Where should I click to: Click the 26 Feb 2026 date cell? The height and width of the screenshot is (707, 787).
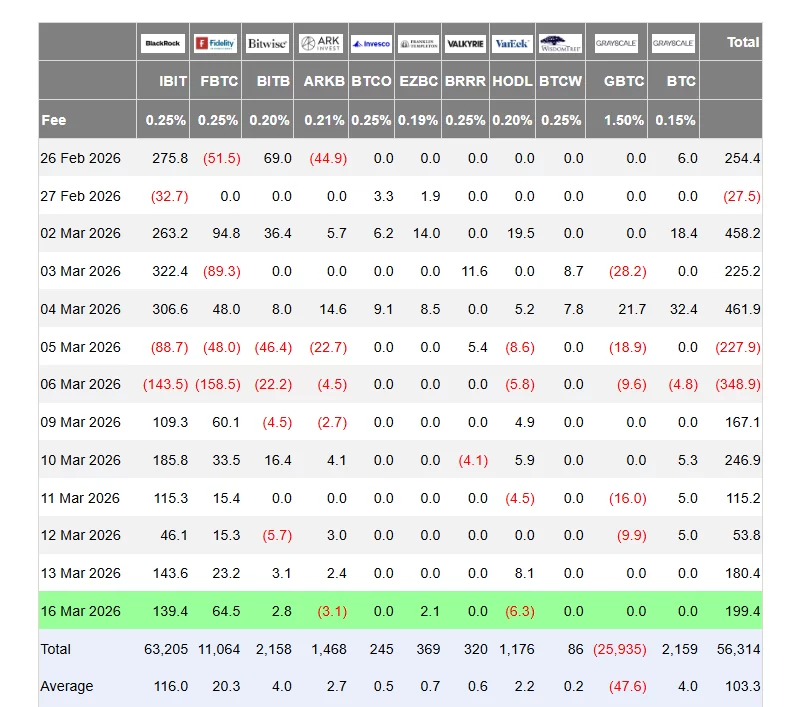coord(81,158)
